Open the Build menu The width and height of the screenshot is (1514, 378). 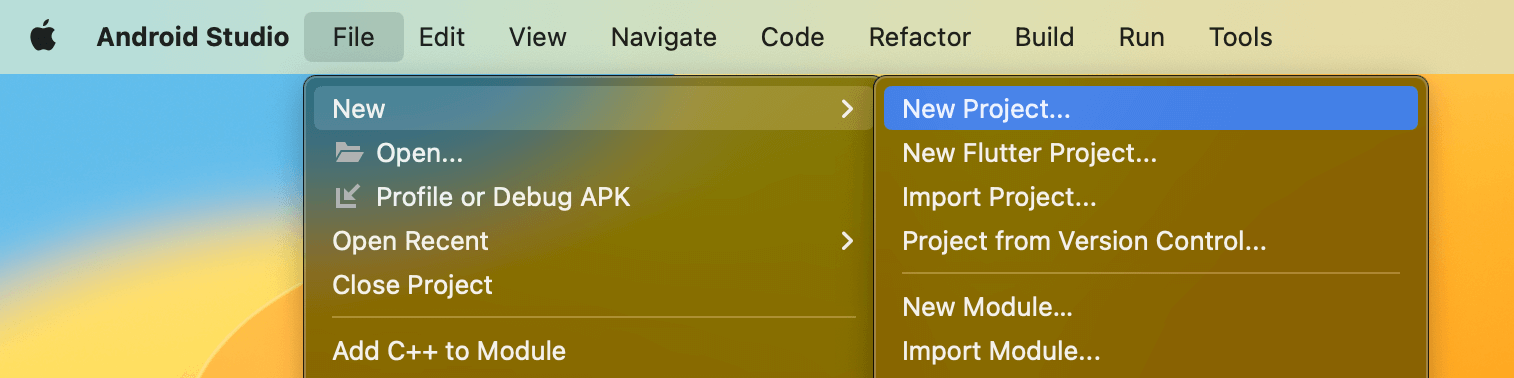1045,37
